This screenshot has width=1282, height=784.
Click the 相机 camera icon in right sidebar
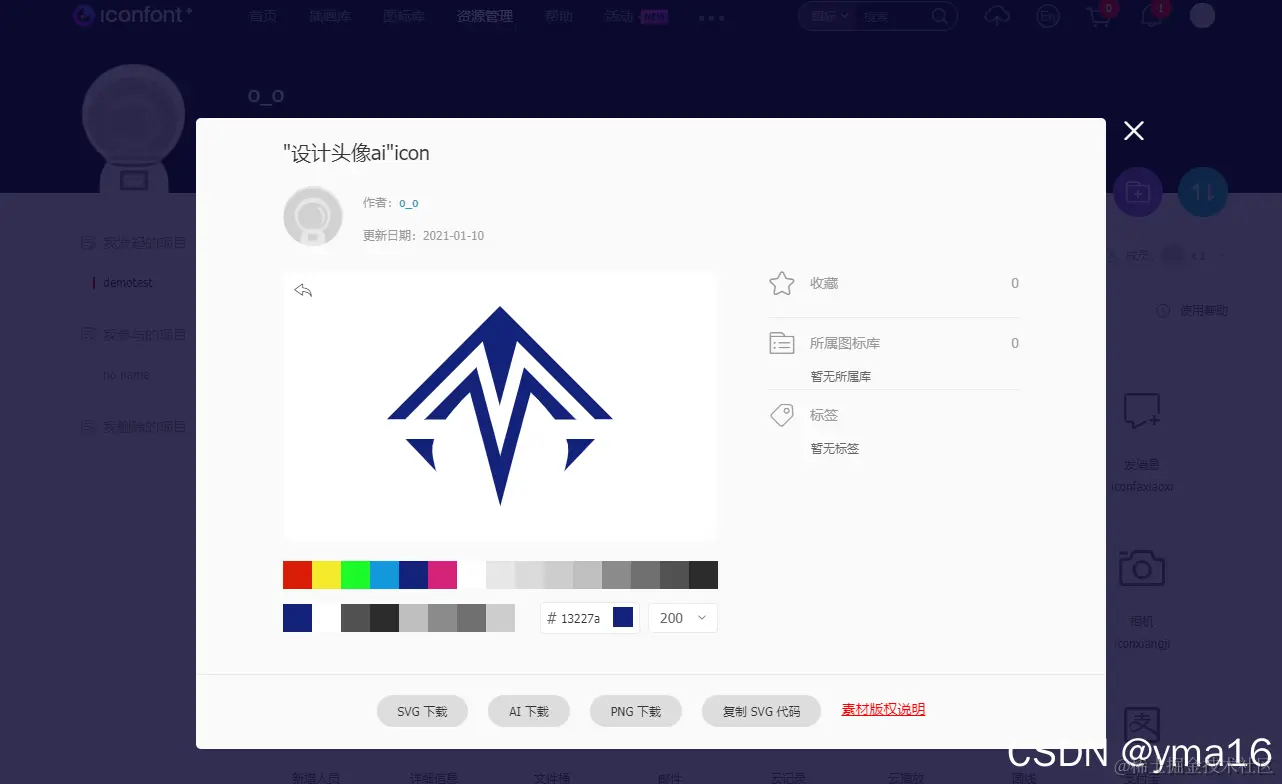1141,567
